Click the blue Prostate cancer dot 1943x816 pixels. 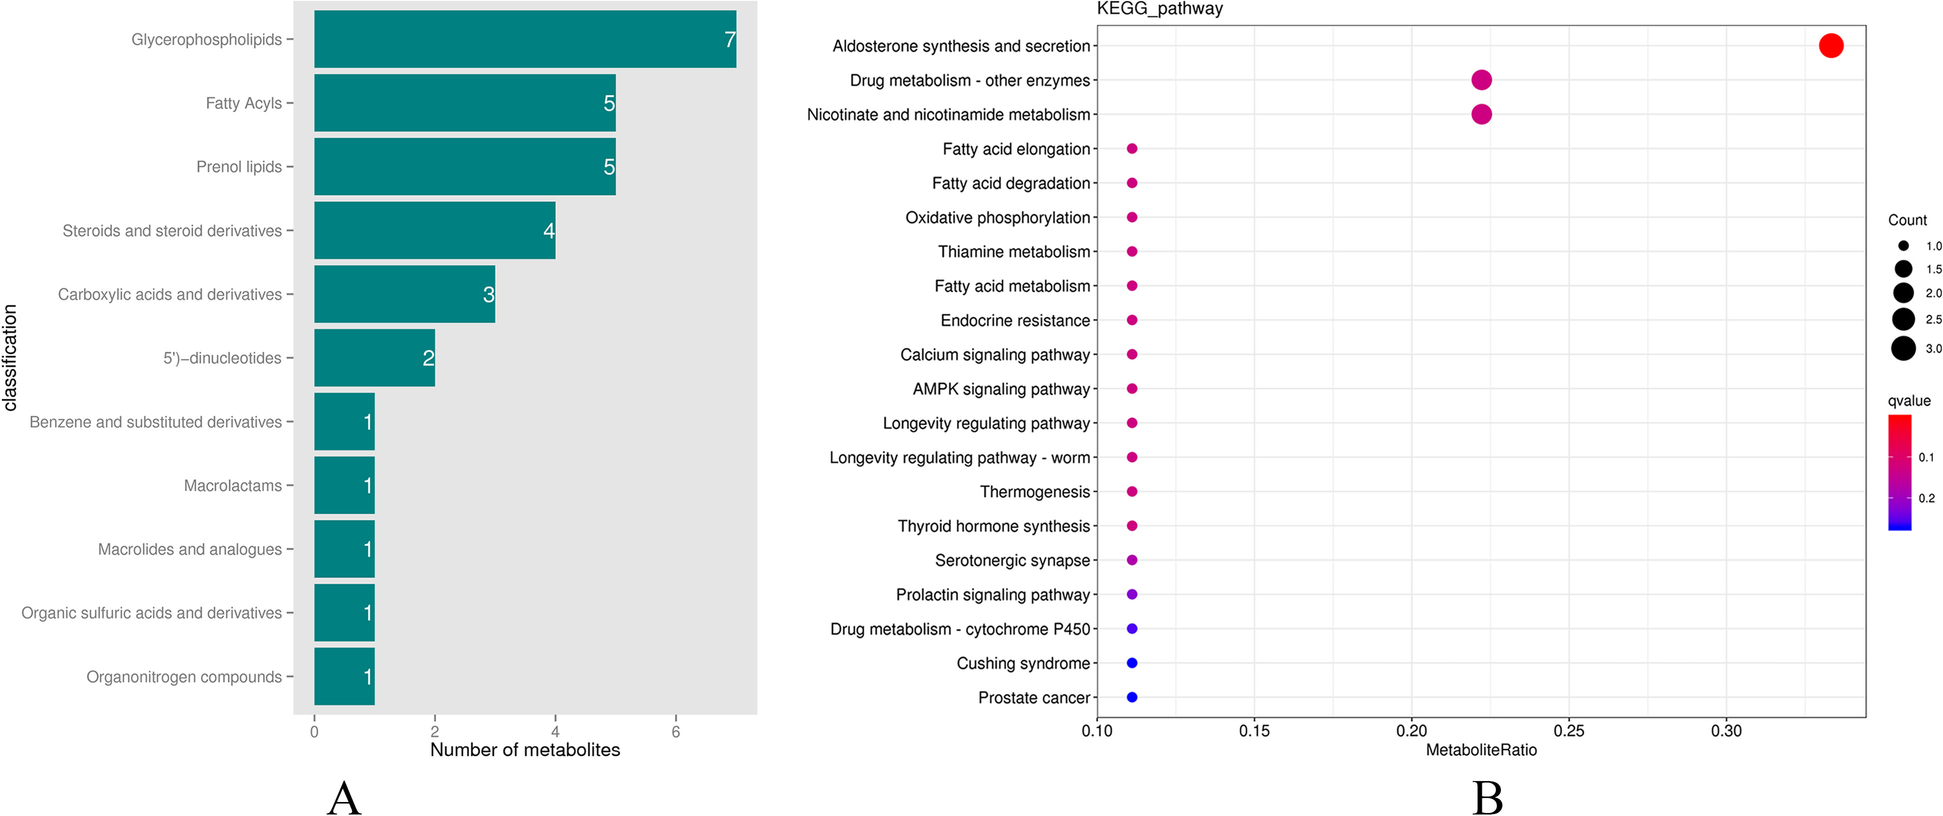[x=1132, y=697]
